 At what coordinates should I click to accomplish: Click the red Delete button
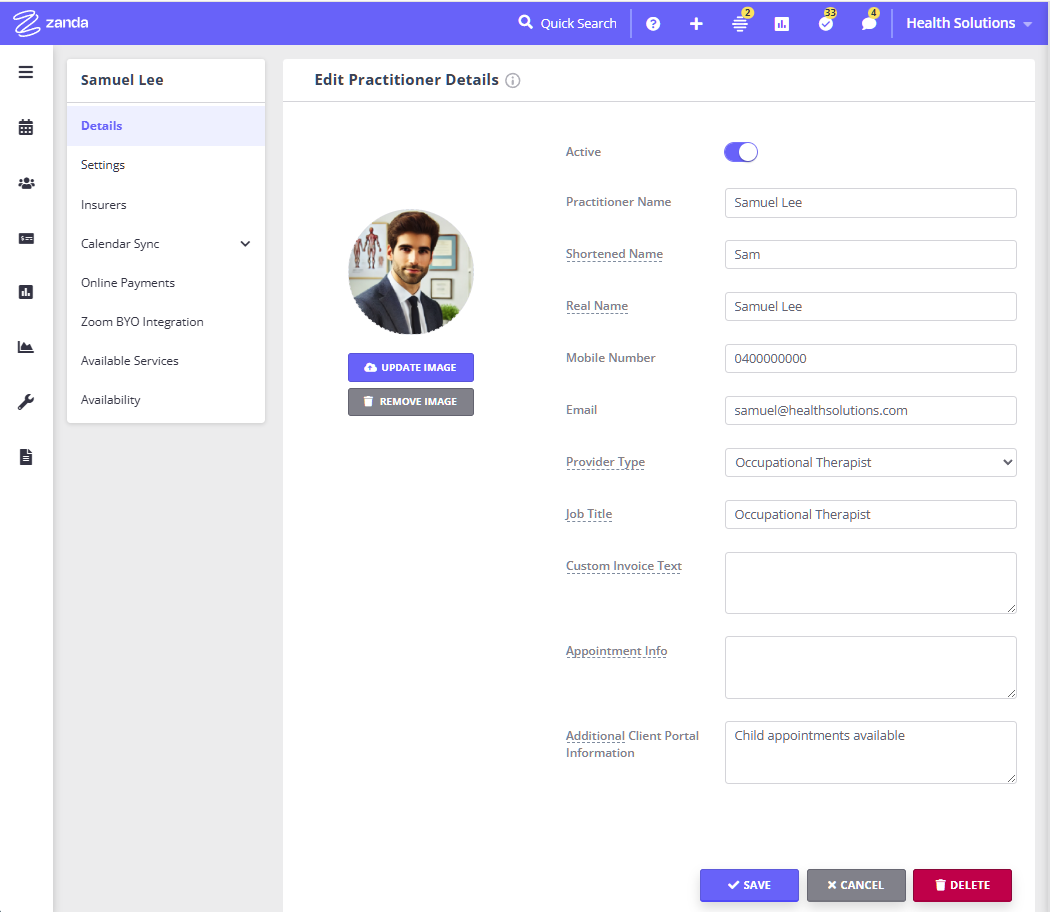pyautogui.click(x=962, y=885)
